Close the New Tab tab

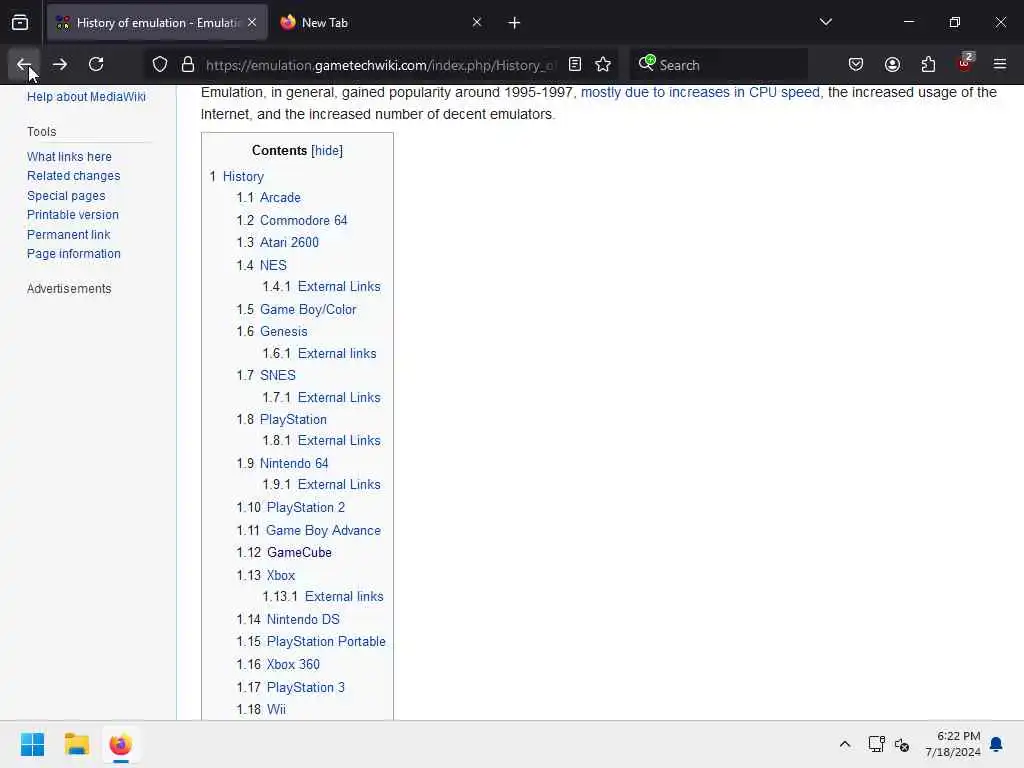pyautogui.click(x=477, y=23)
